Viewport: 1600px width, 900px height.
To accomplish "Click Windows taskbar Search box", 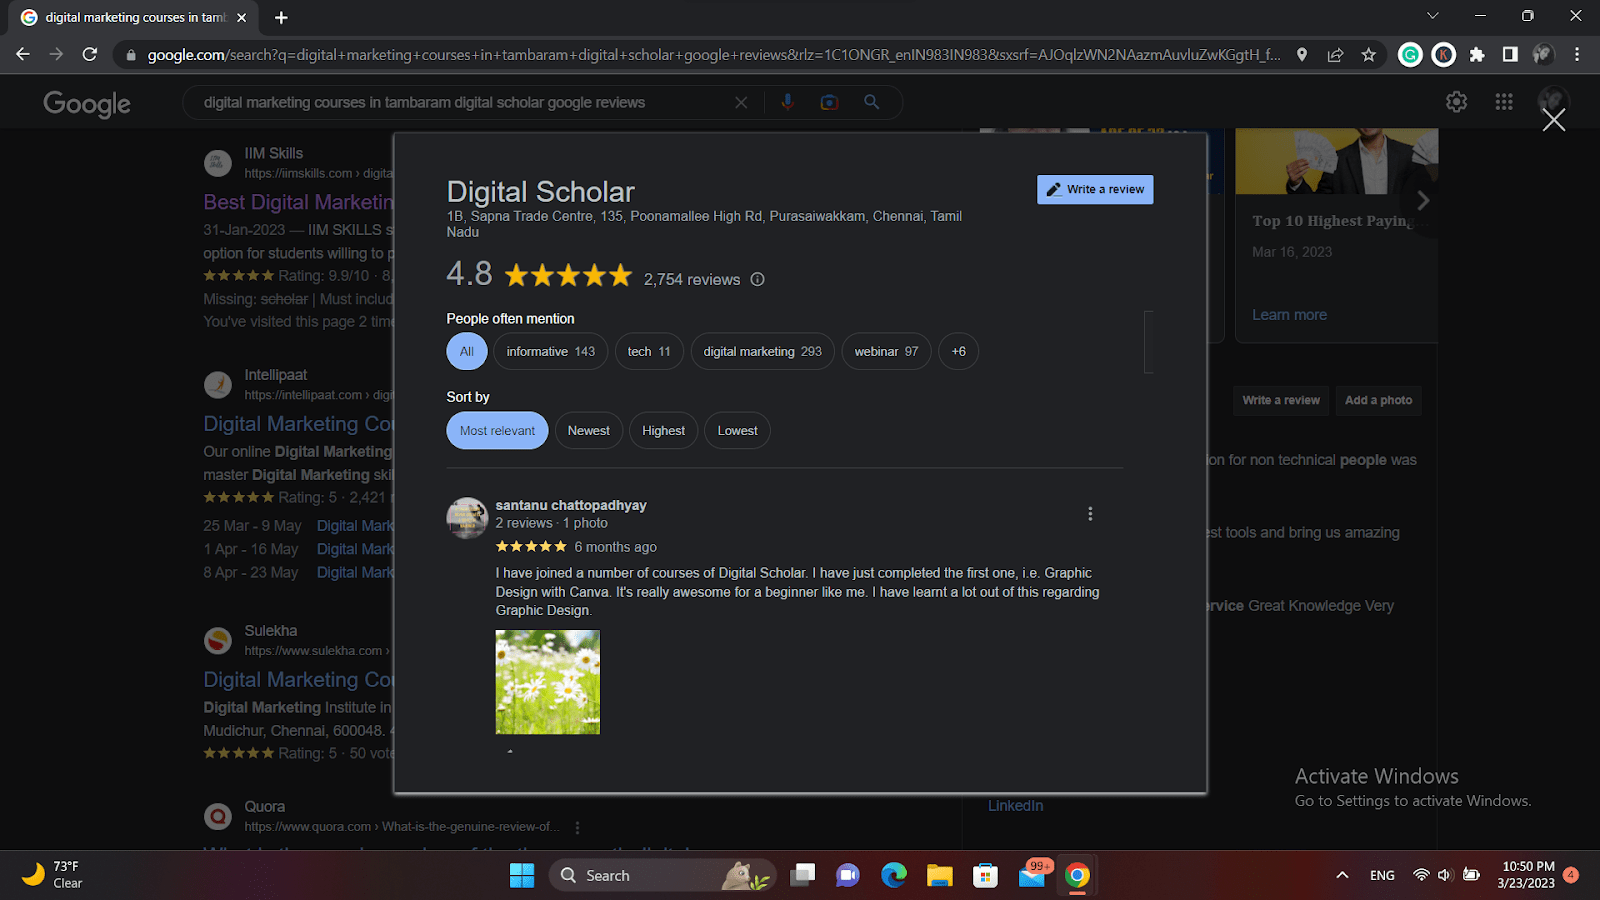I will 662,875.
